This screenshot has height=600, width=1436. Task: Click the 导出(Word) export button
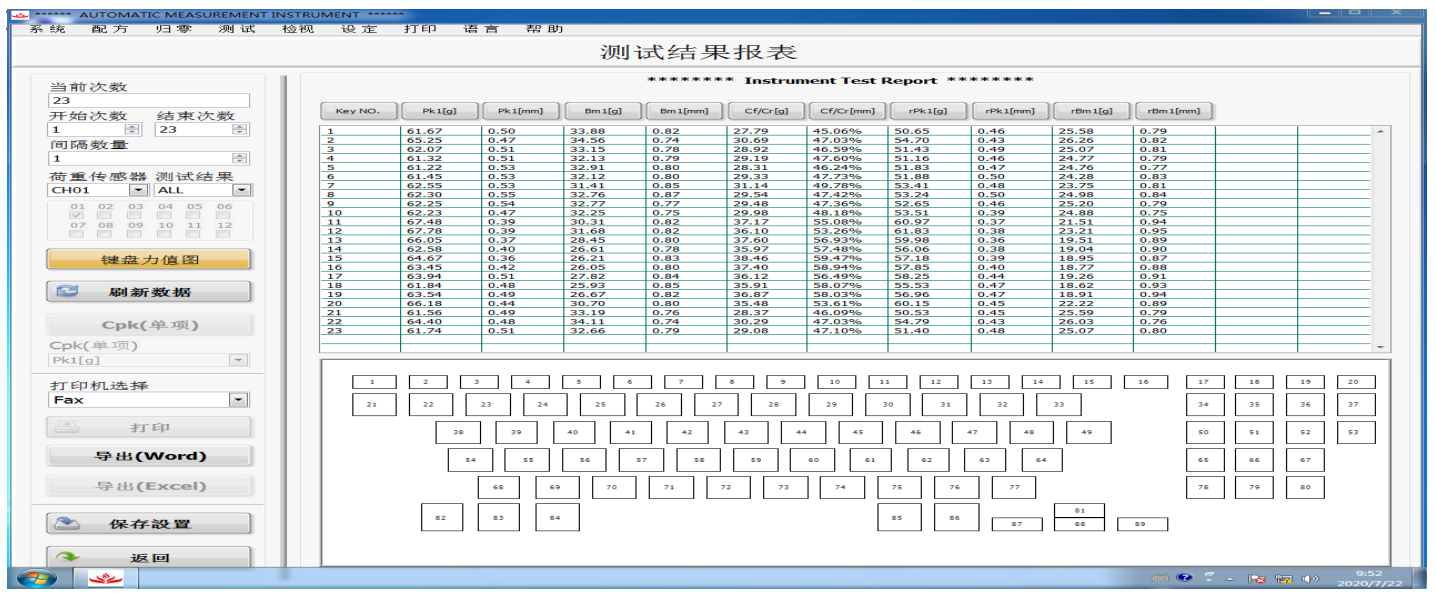point(149,456)
